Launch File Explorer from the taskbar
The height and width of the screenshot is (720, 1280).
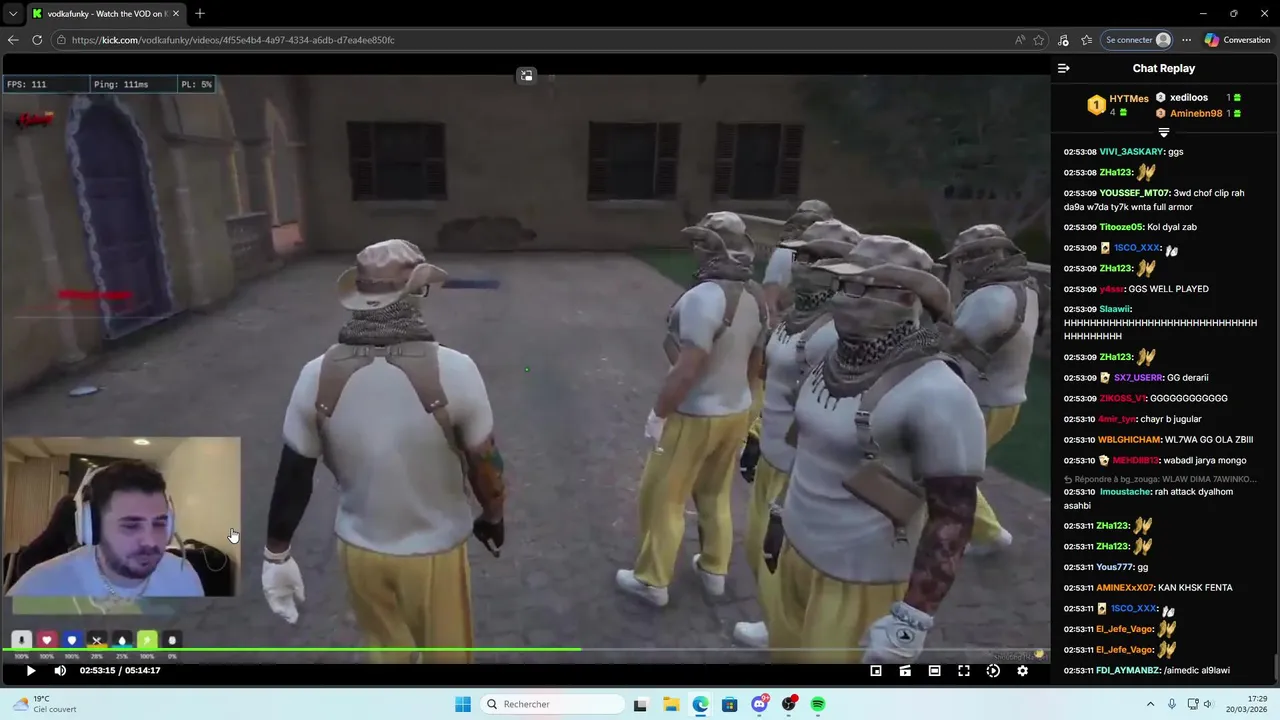(671, 704)
